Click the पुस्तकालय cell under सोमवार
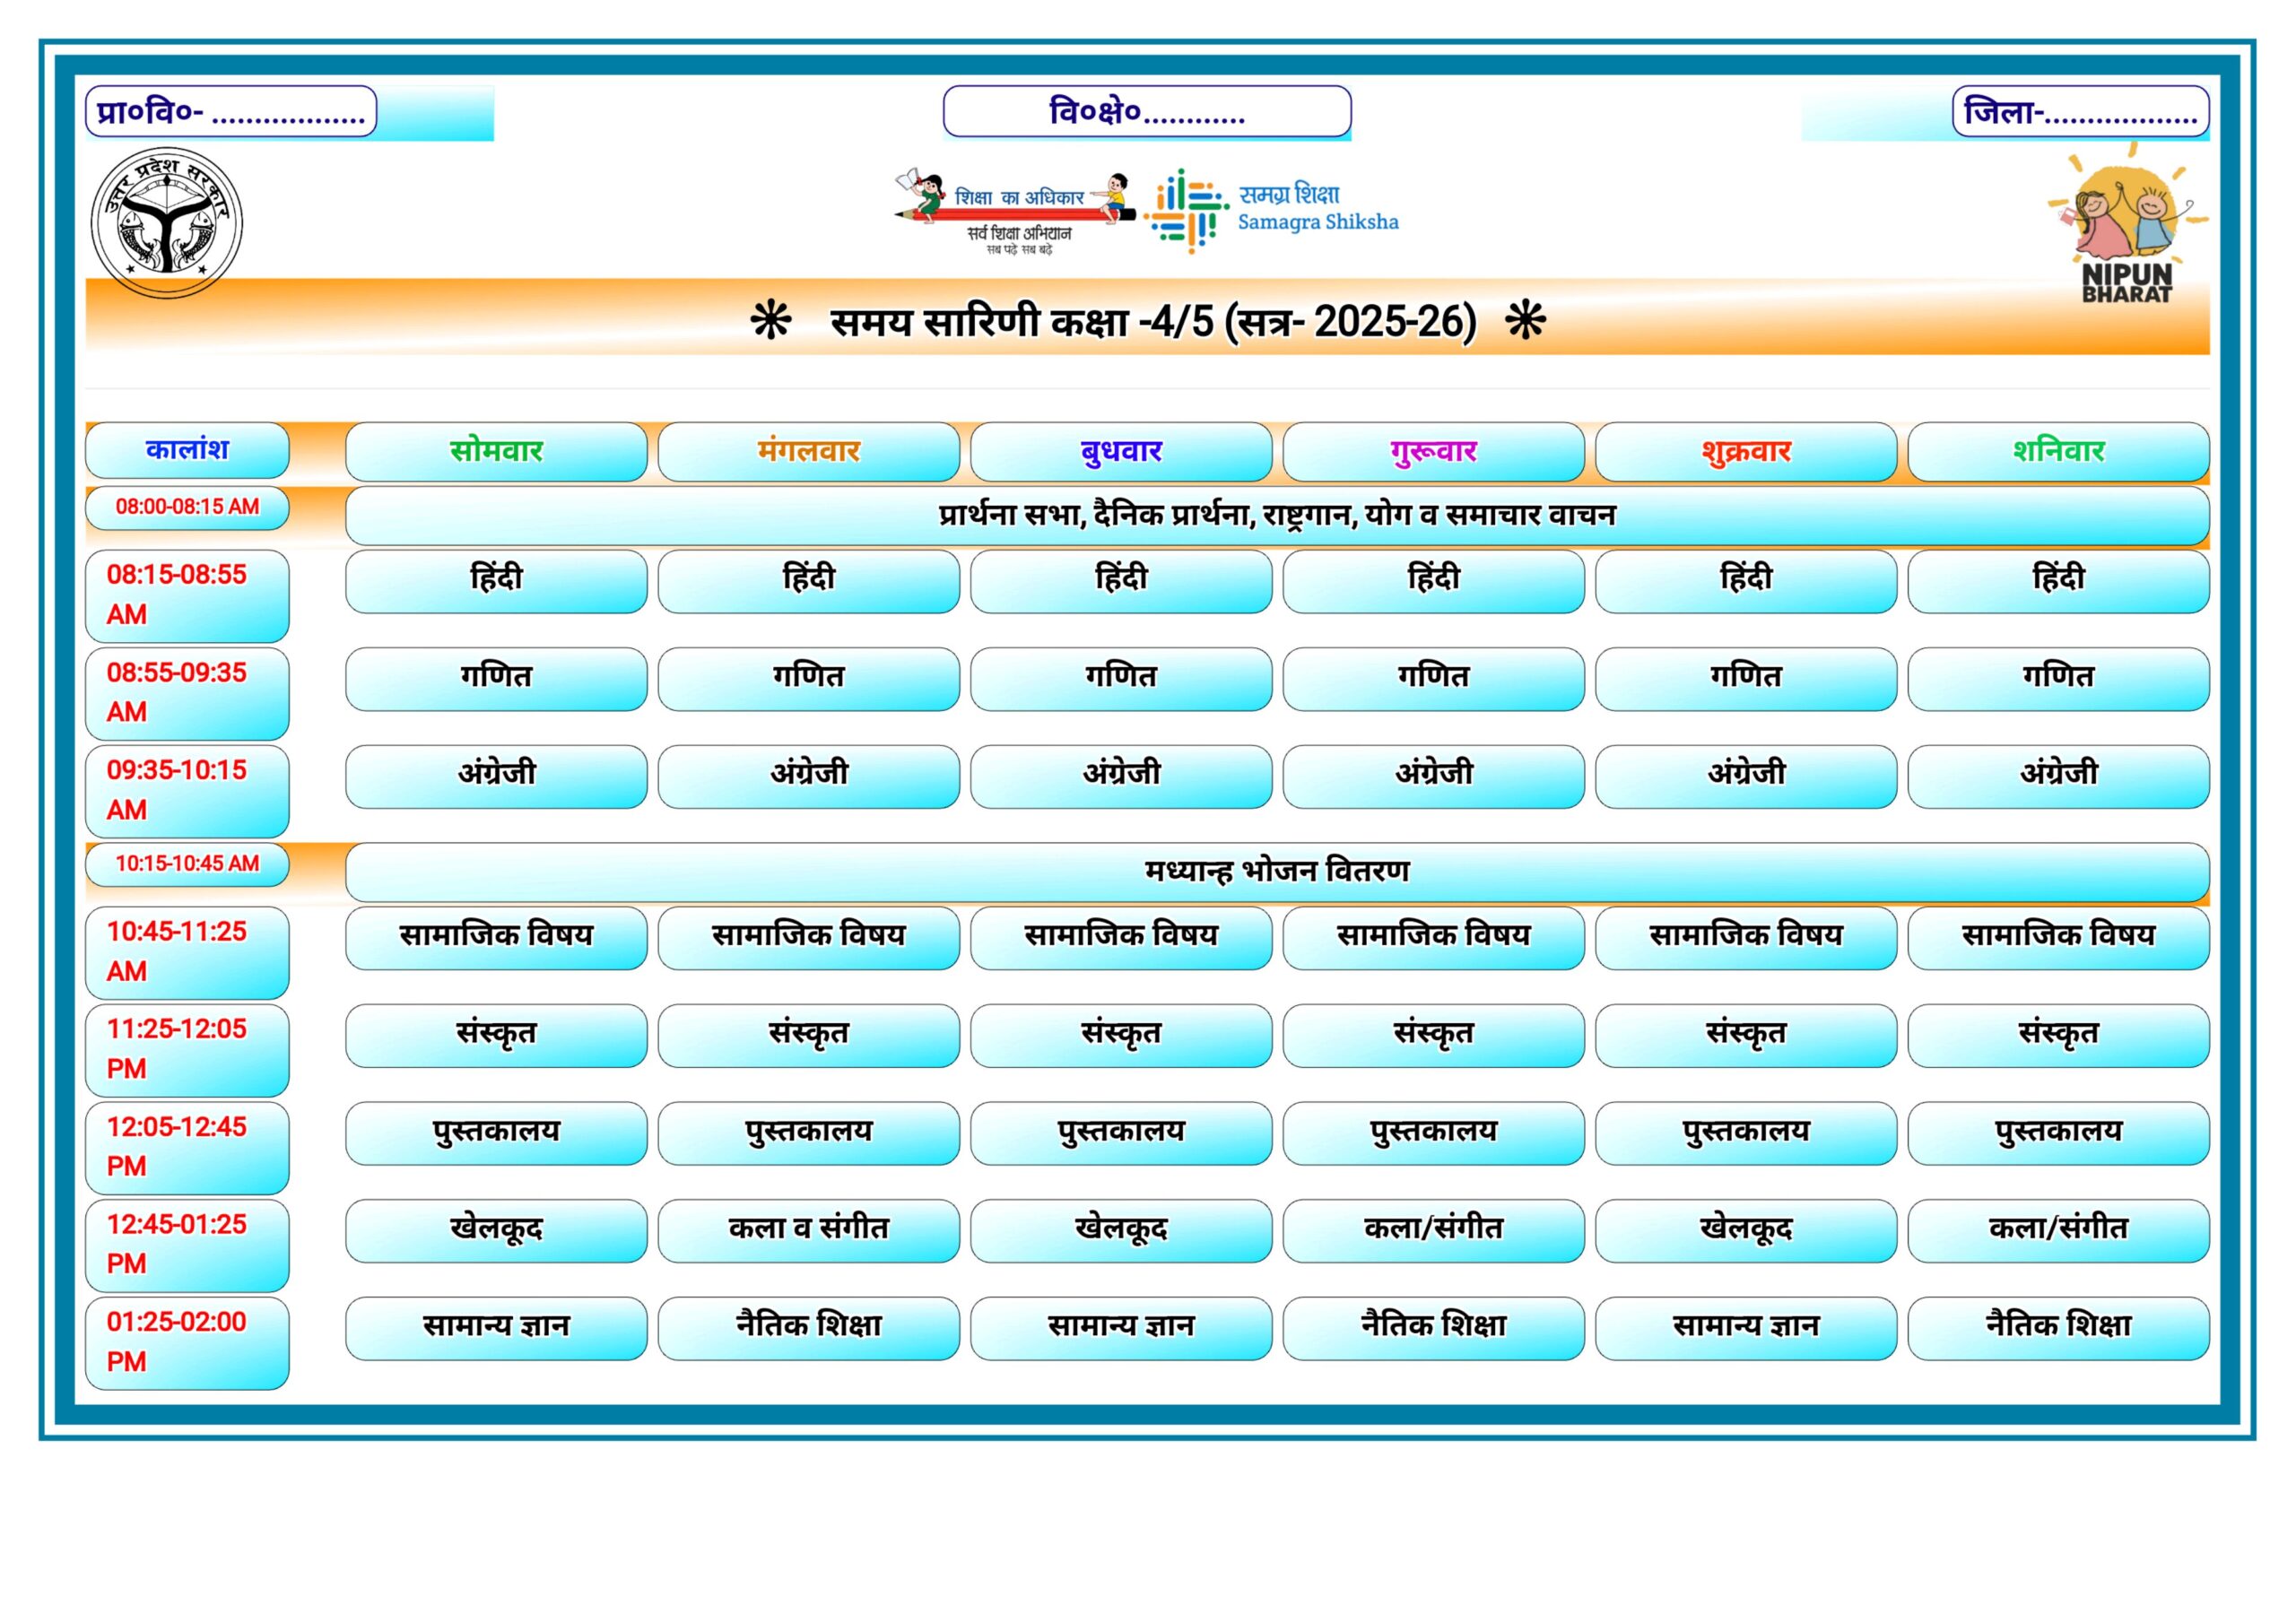The width and height of the screenshot is (2296, 1623). 496,1133
